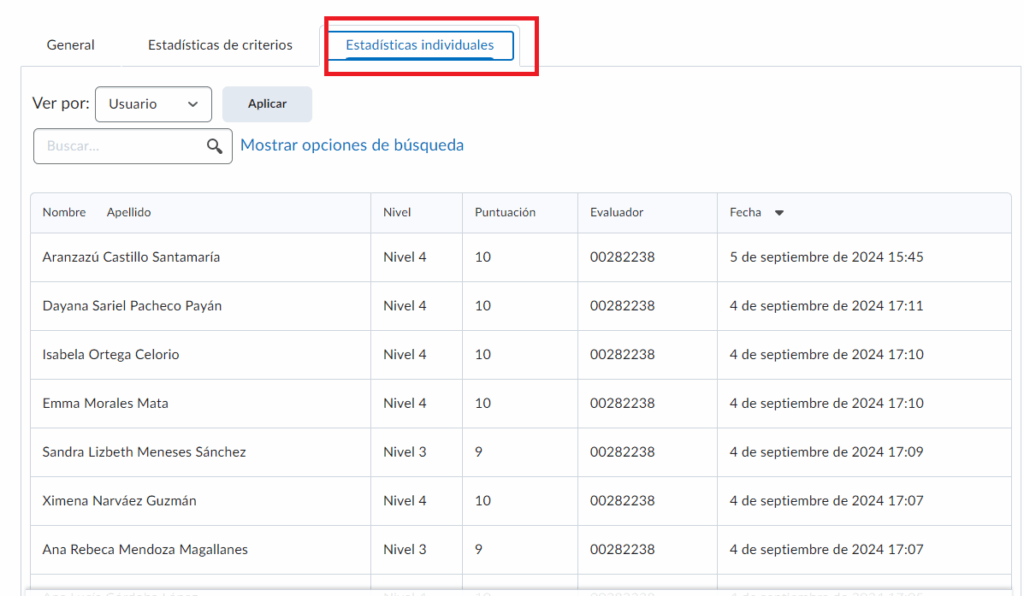Screen dimensions: 1024x596
Task: Click the Fecha descending sort arrow
Action: coord(779,213)
